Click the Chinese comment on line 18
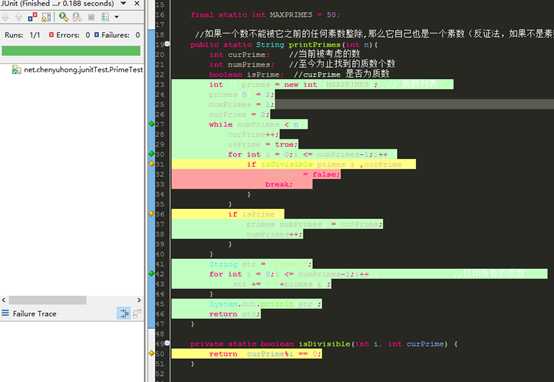The image size is (554, 382). 374,34
